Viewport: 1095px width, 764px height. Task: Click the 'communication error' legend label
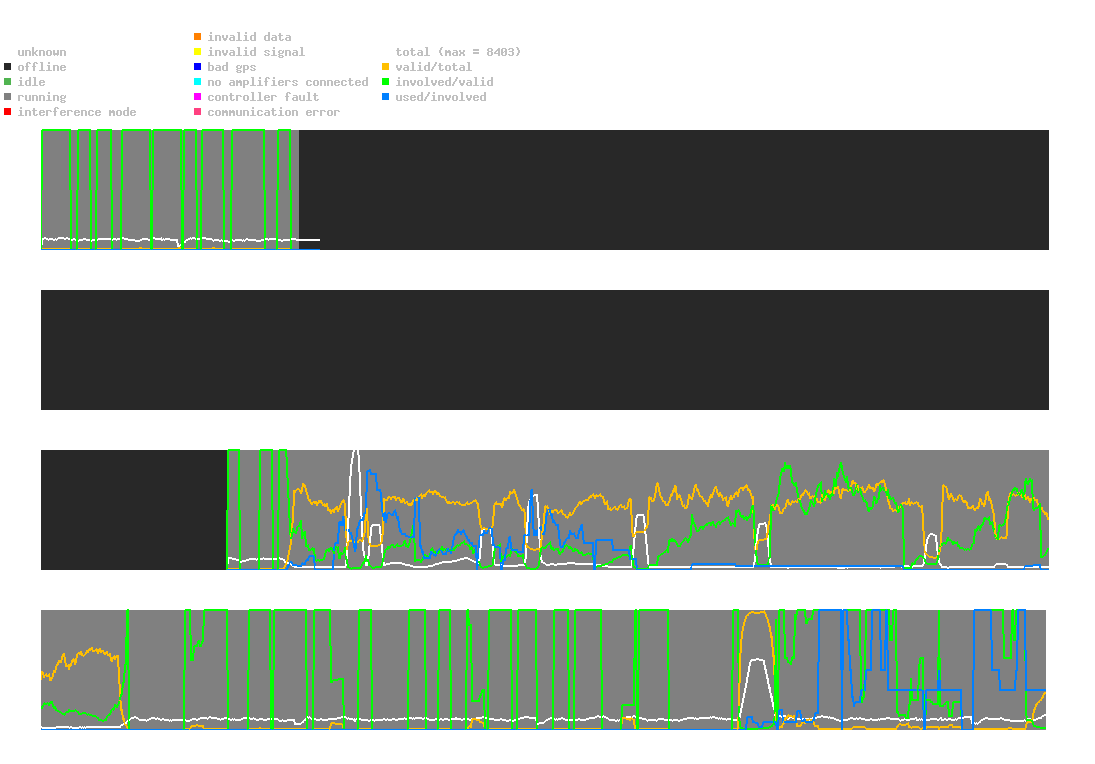click(x=274, y=112)
